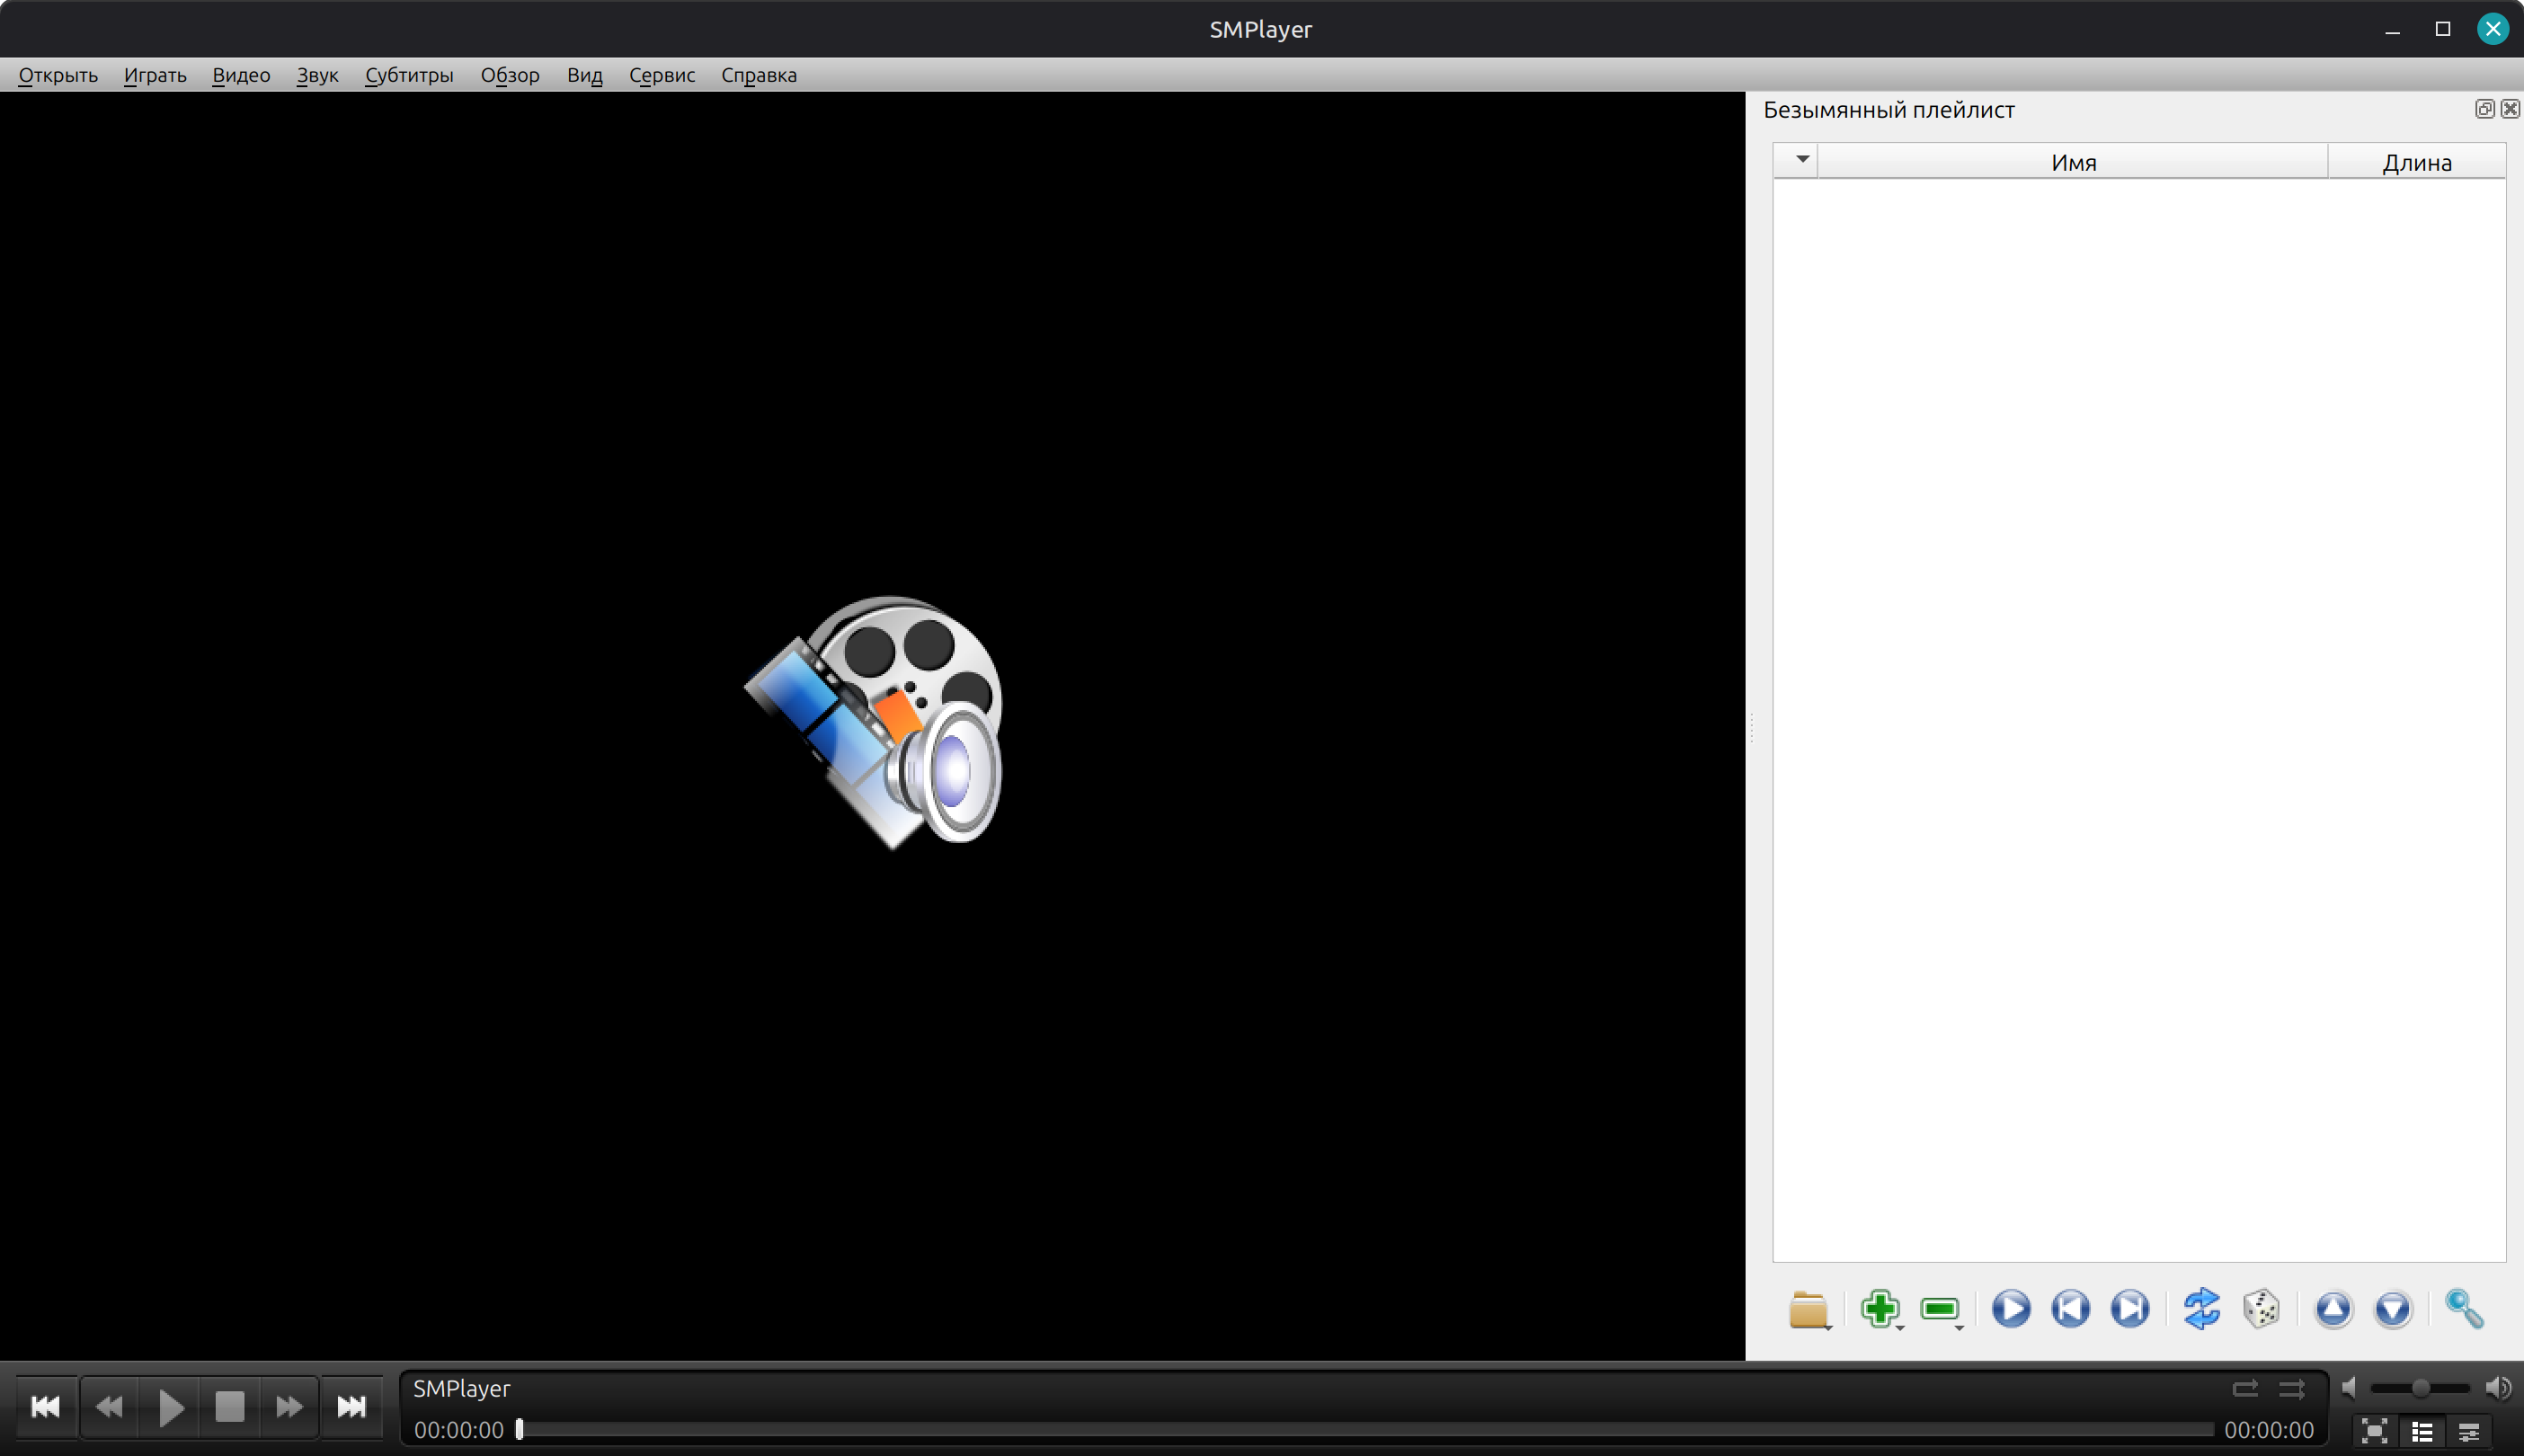Open the Вид menu
The width and height of the screenshot is (2524, 1456).
pyautogui.click(x=585, y=75)
